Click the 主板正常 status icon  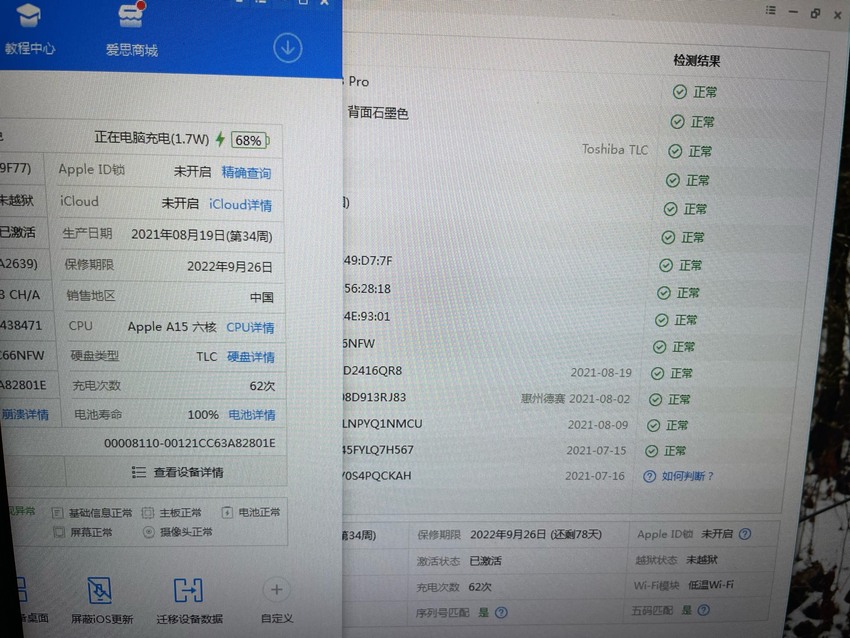pos(147,512)
